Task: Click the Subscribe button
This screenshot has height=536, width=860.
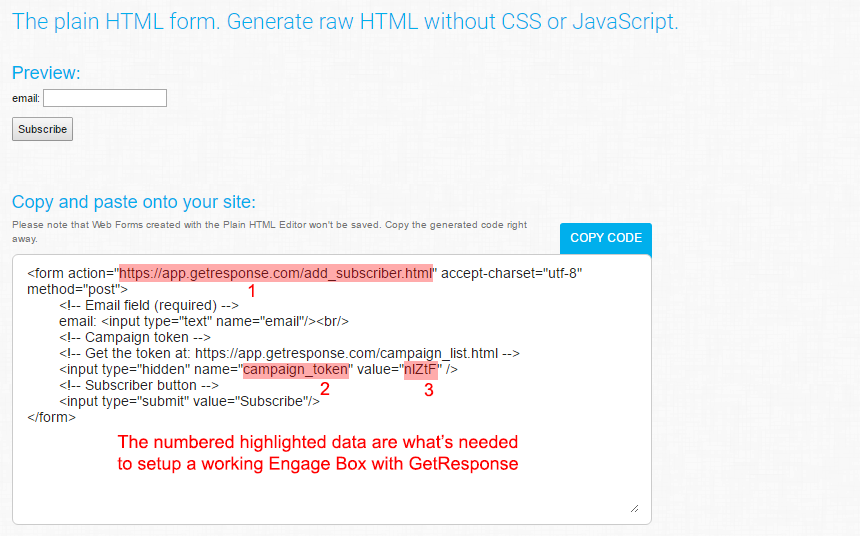Action: 42,129
